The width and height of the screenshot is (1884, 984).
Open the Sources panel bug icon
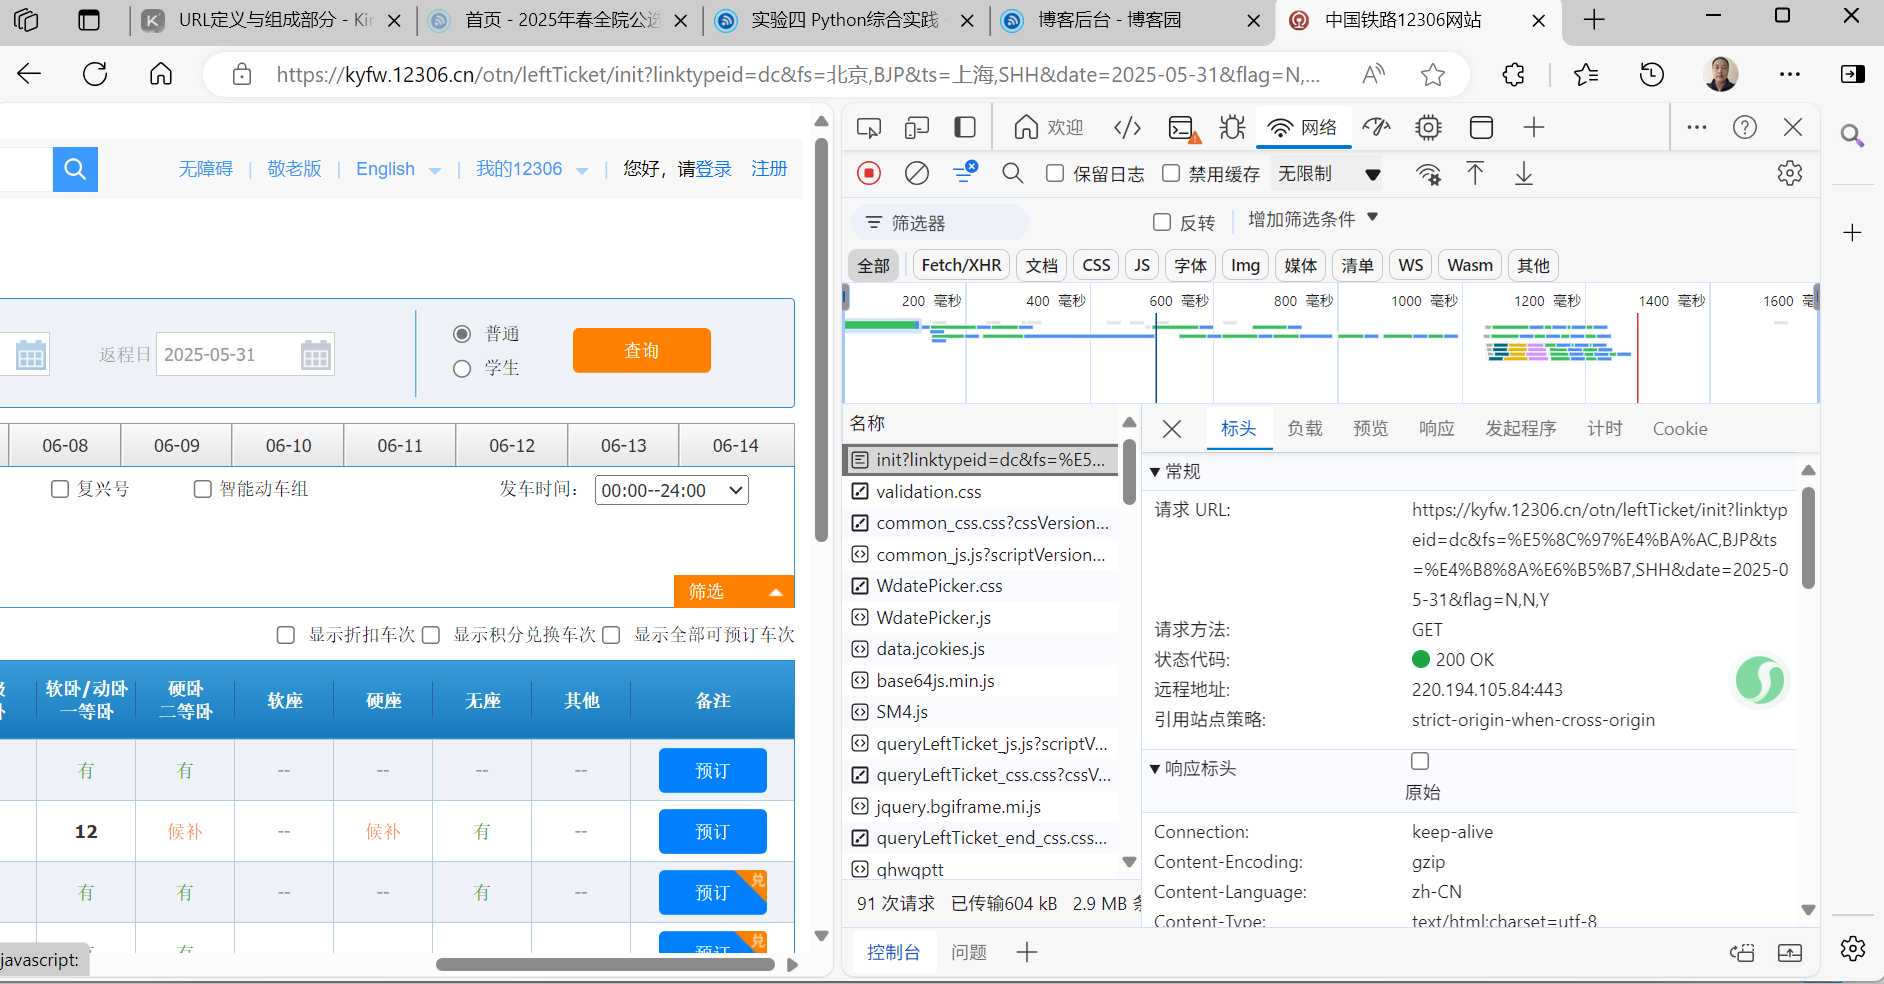(x=1232, y=127)
